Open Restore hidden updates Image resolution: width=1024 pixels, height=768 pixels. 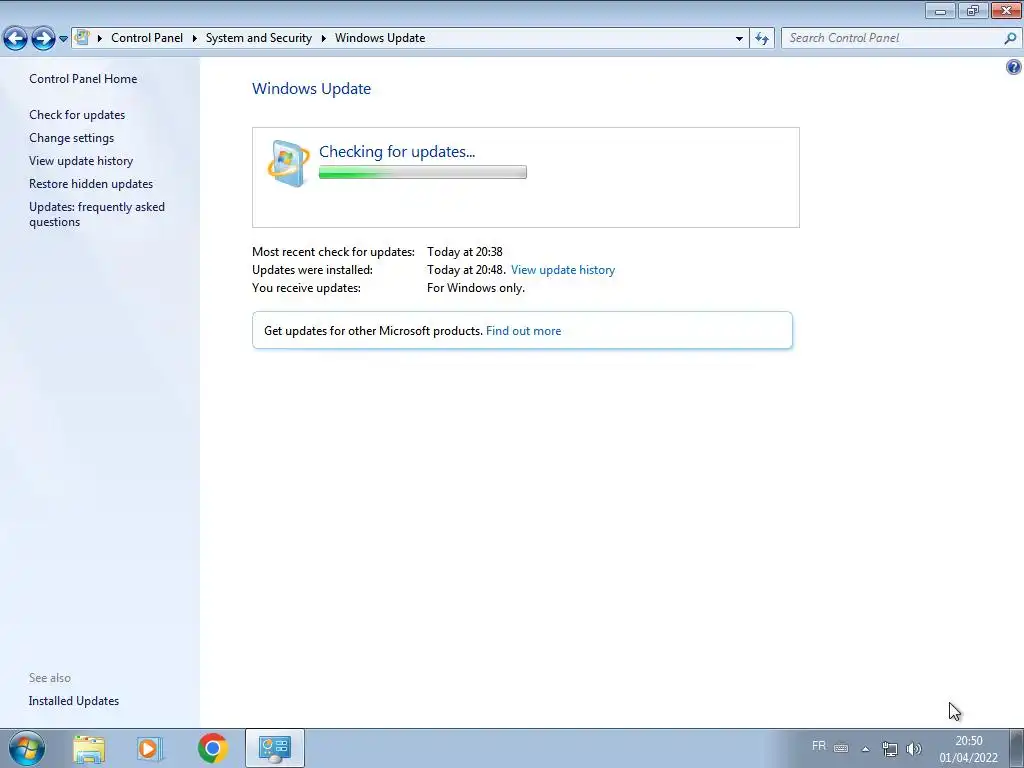pos(91,184)
